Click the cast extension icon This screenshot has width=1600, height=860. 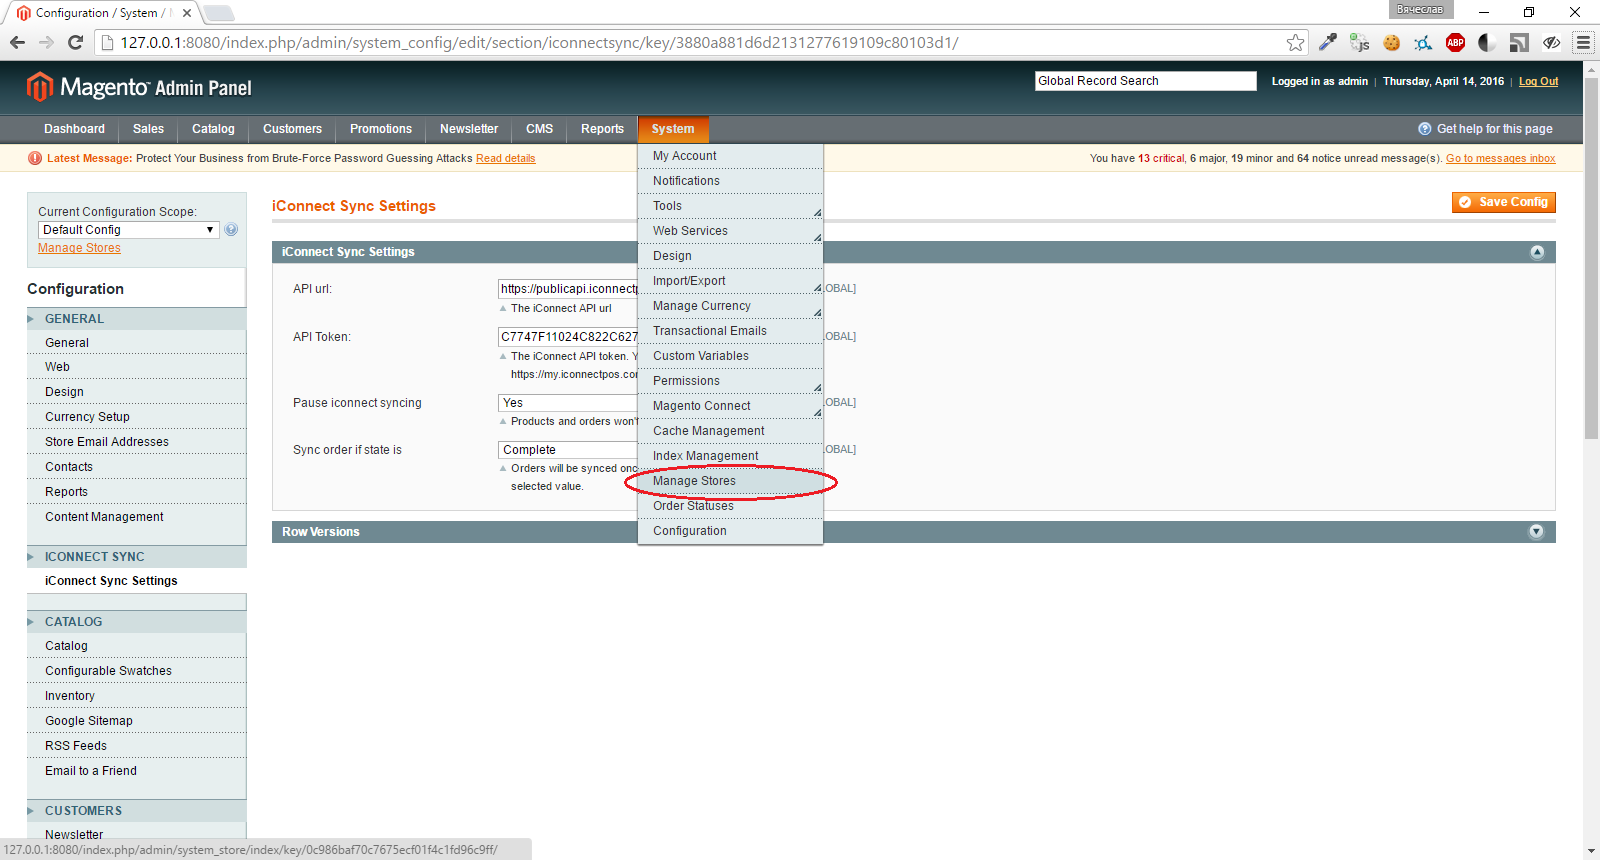tap(1519, 42)
